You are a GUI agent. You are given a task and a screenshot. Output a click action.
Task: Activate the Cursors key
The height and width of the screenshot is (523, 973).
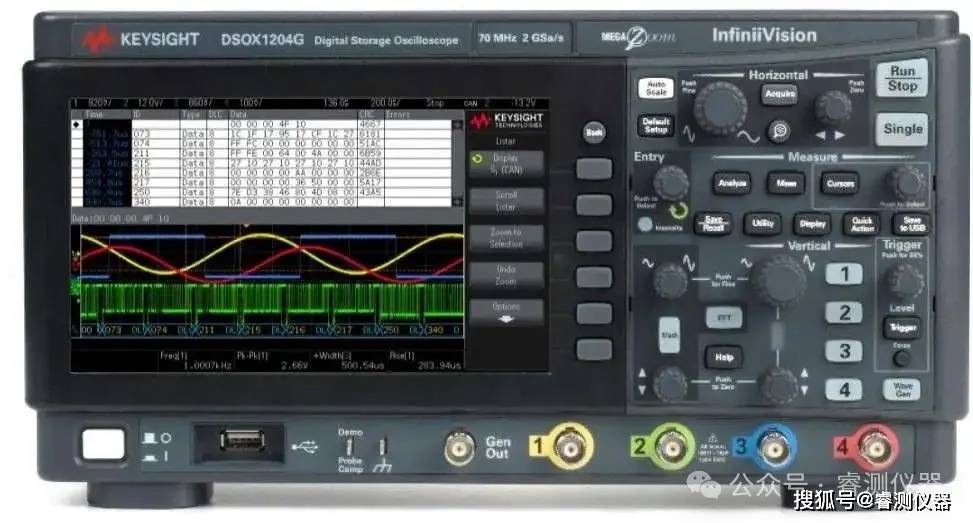tap(840, 184)
